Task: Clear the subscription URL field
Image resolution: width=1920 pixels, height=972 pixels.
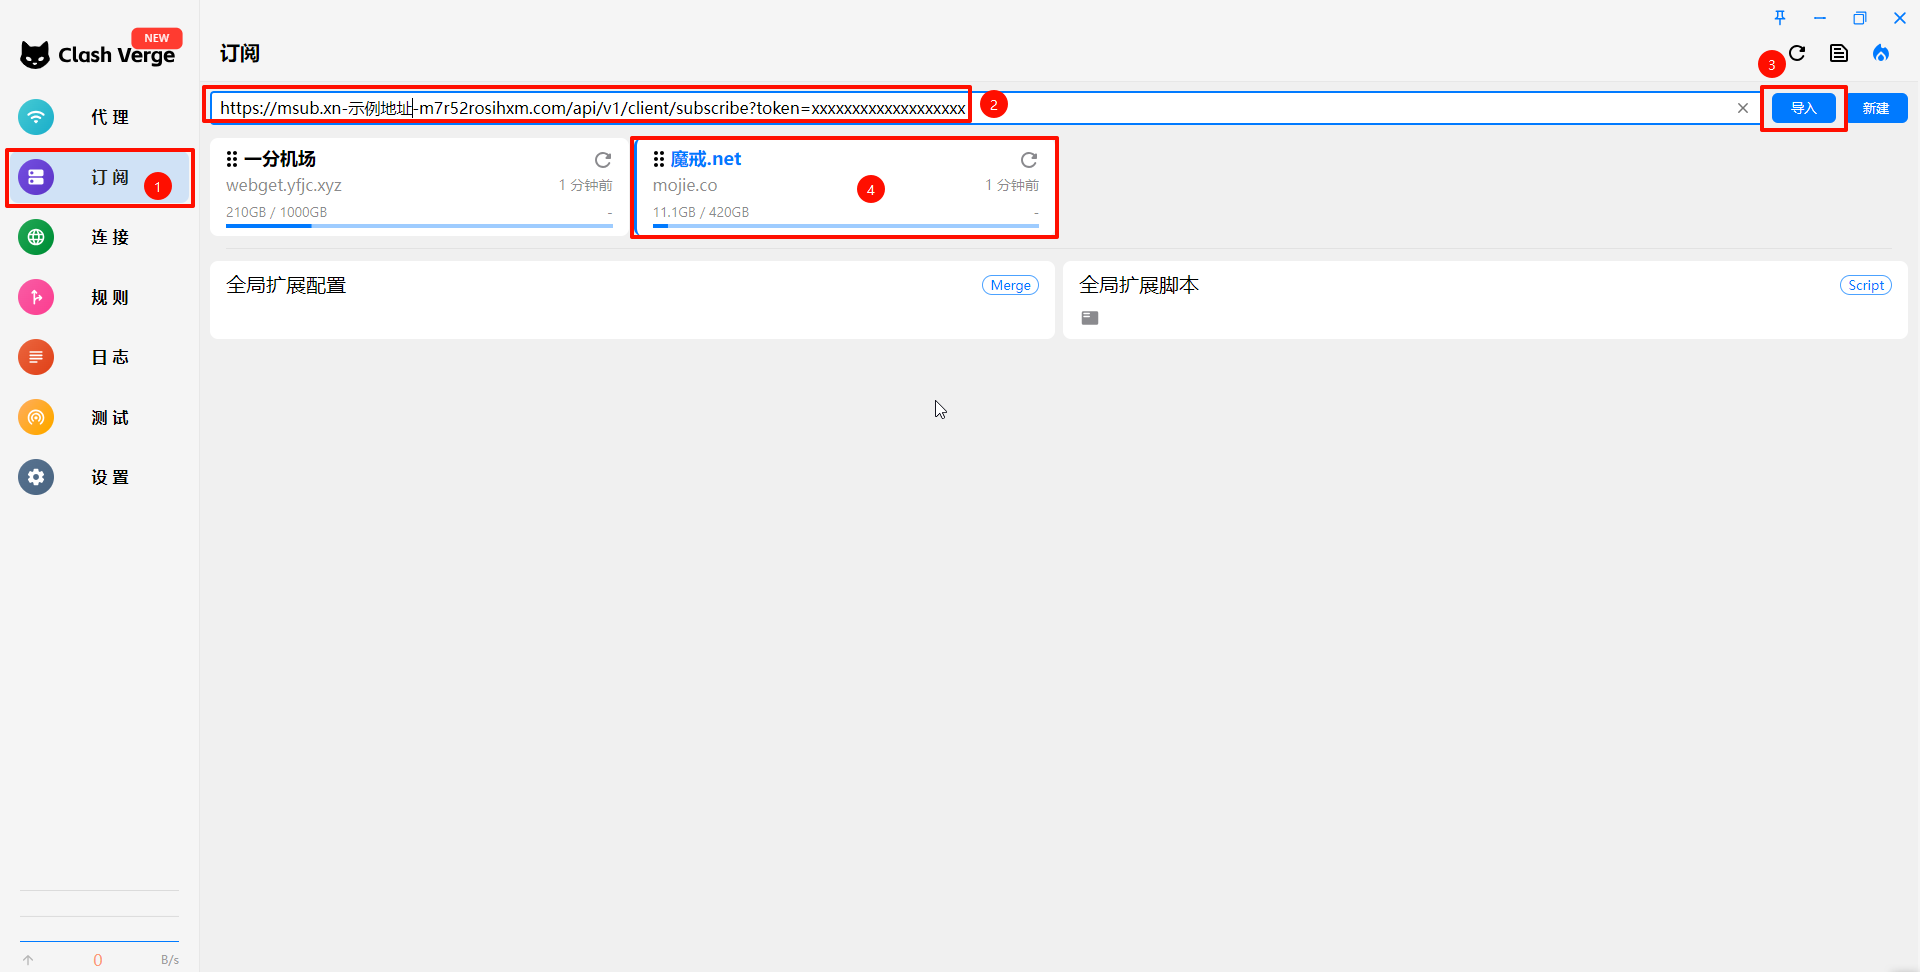Action: click(x=1743, y=108)
